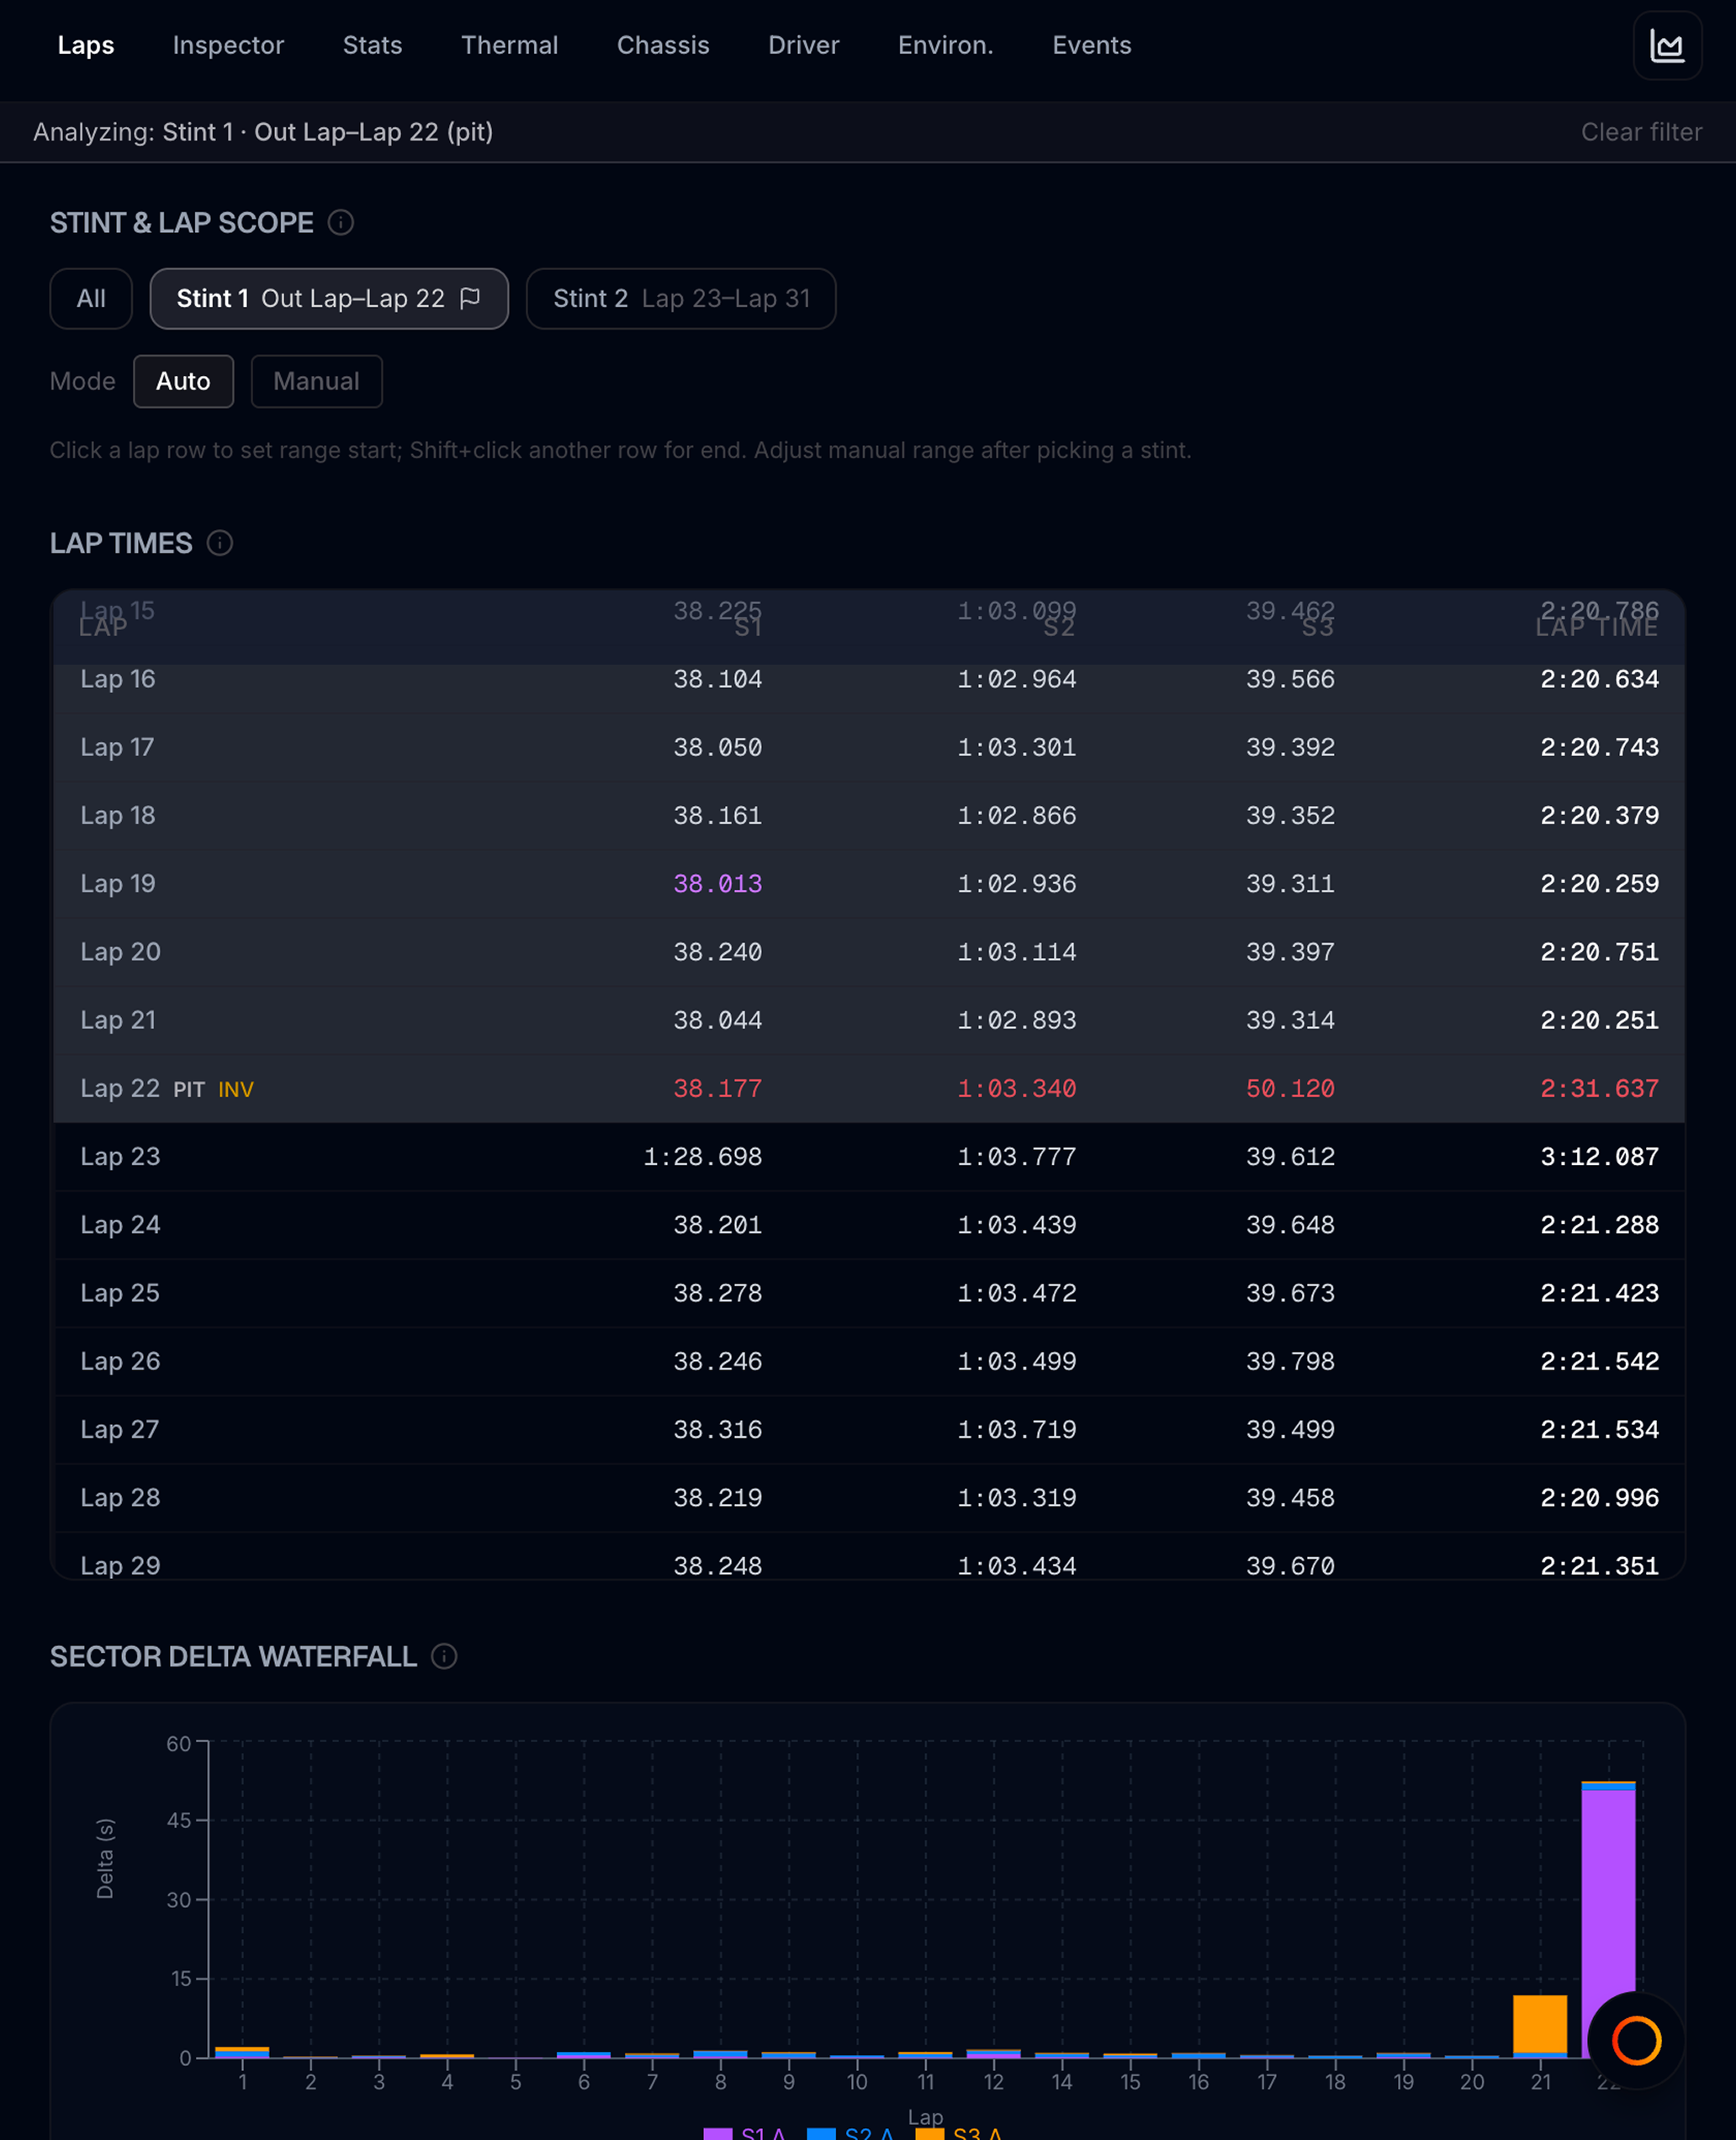Select Stint 2 Lap 23–Lap 31
Screen dimensions: 1736x2140
pyautogui.click(x=681, y=298)
